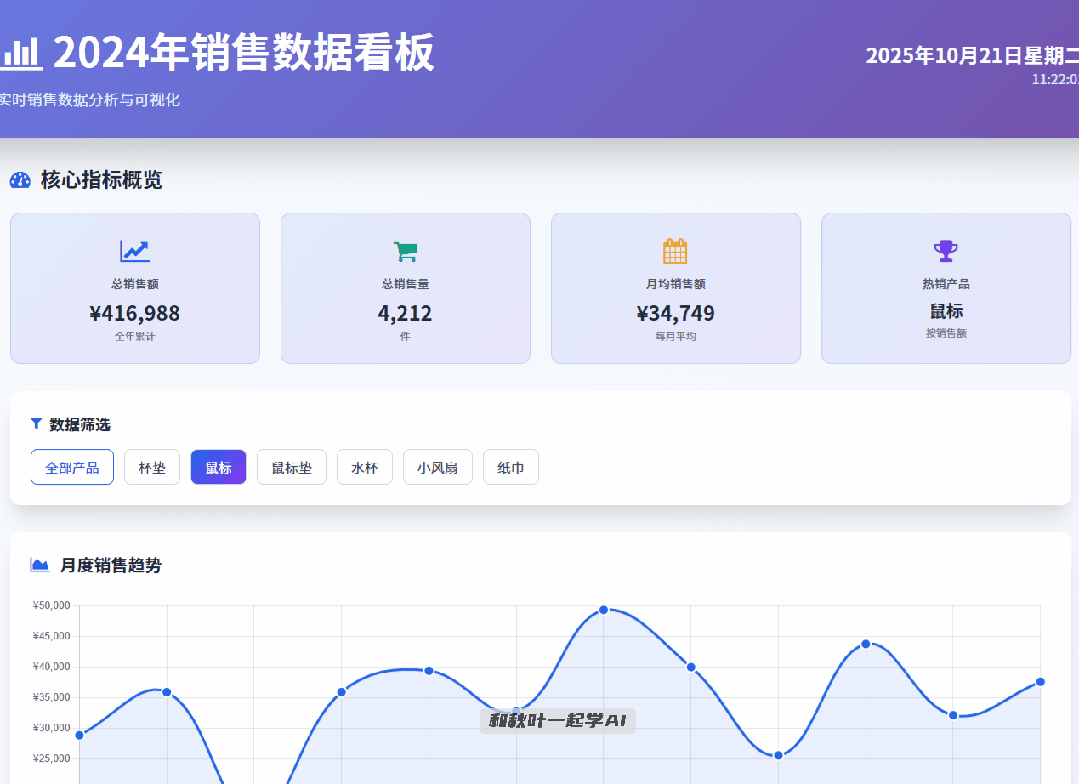
Task: Show only 小风扇 sales
Action: click(437, 467)
